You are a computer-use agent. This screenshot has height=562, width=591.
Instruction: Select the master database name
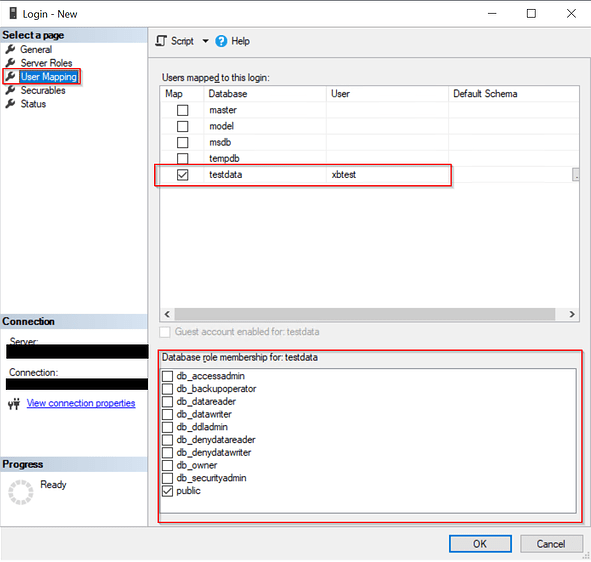[x=223, y=110]
